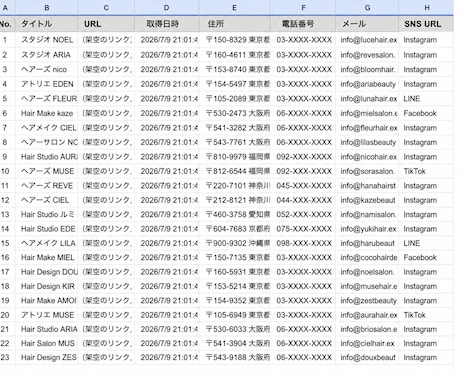Select the ヘアーズ nico cell

tap(47, 69)
